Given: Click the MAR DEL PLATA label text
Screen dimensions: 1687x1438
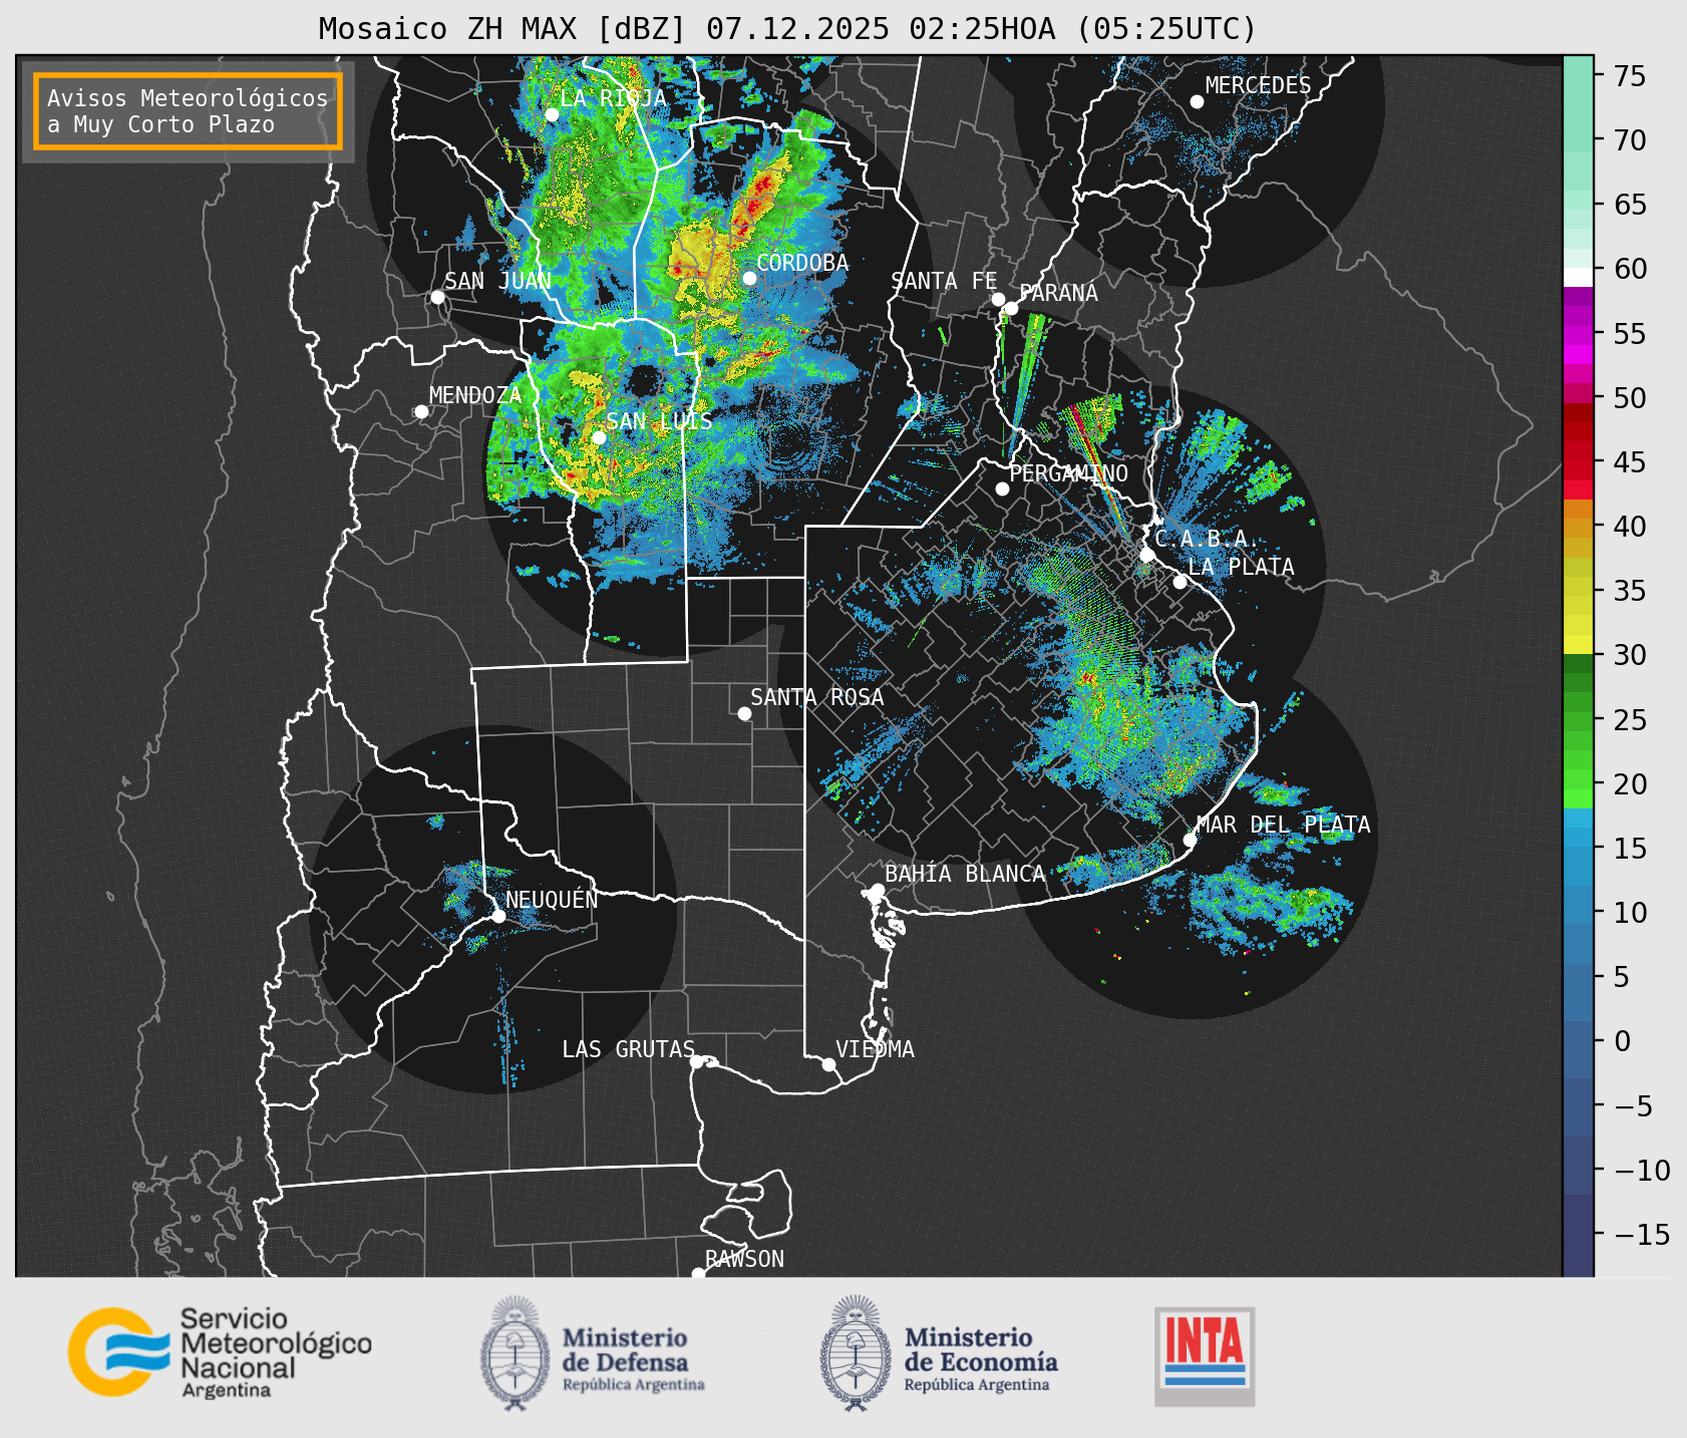Looking at the screenshot, I should 1283,825.
